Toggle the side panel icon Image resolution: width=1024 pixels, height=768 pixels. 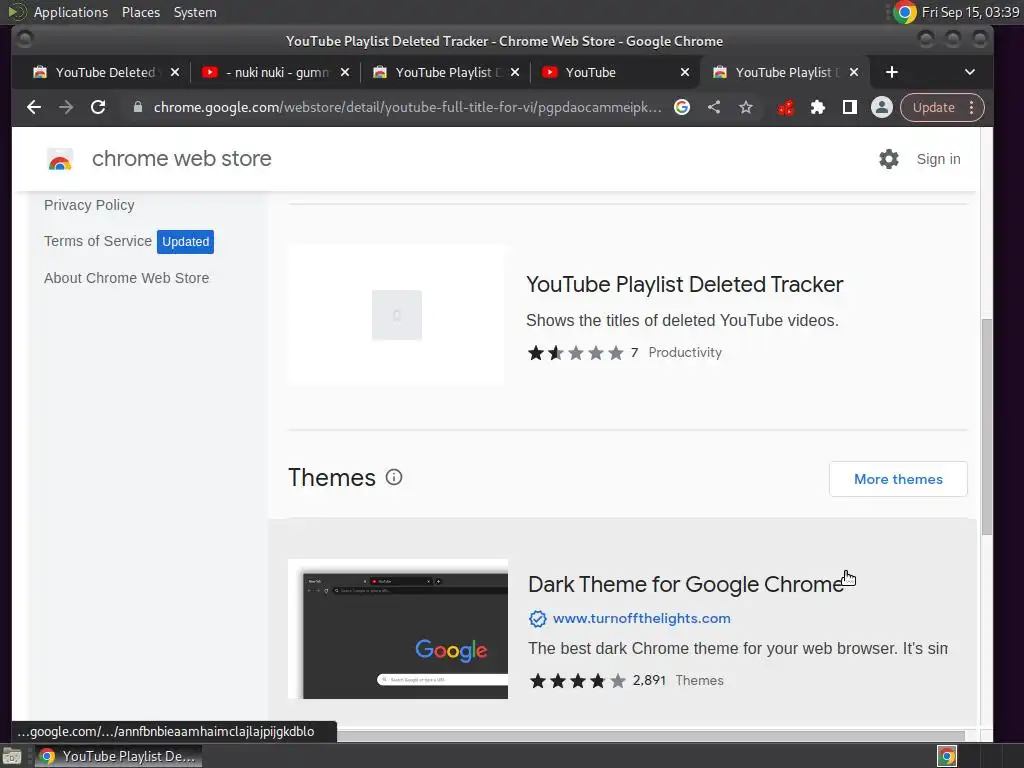(850, 107)
